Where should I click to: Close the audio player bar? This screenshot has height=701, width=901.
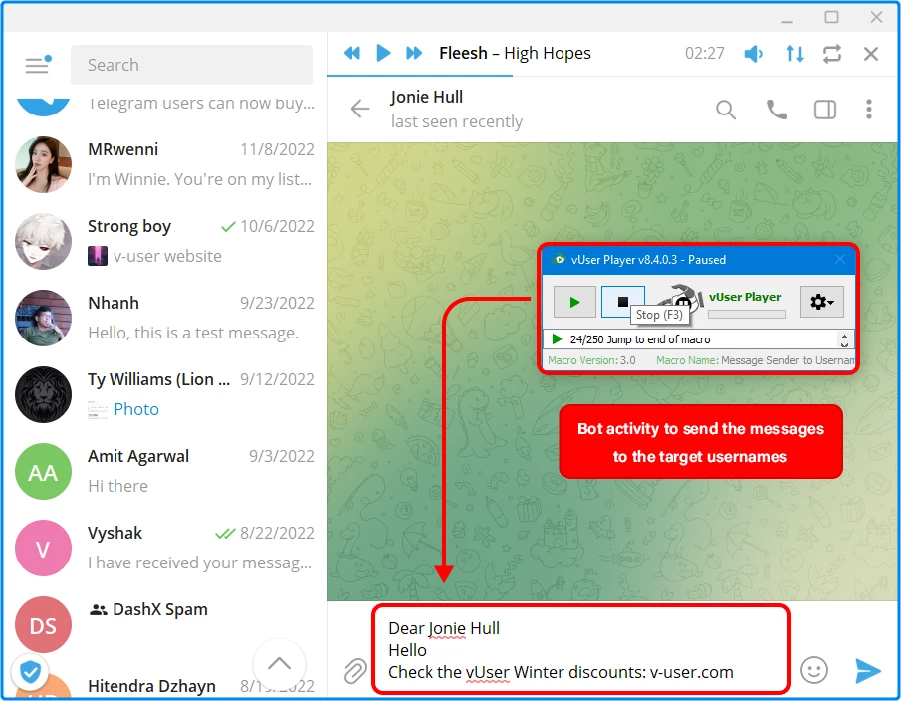(x=871, y=54)
